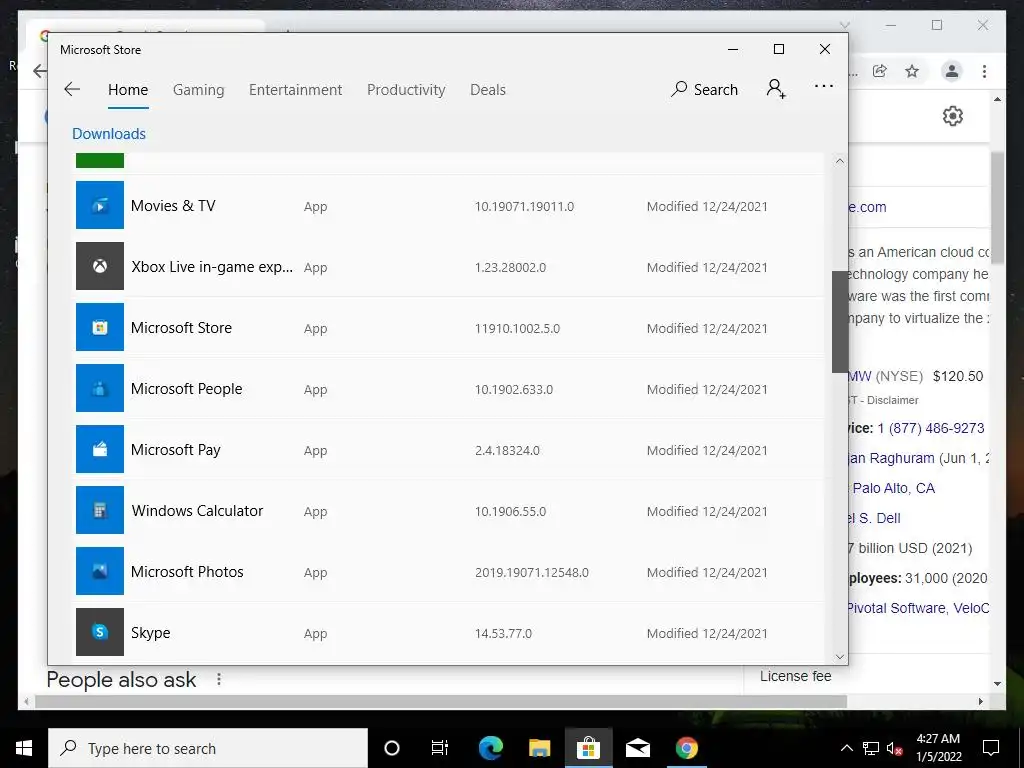1024x768 pixels.
Task: Click version number 2019.19071.12548.0
Action: tap(532, 573)
